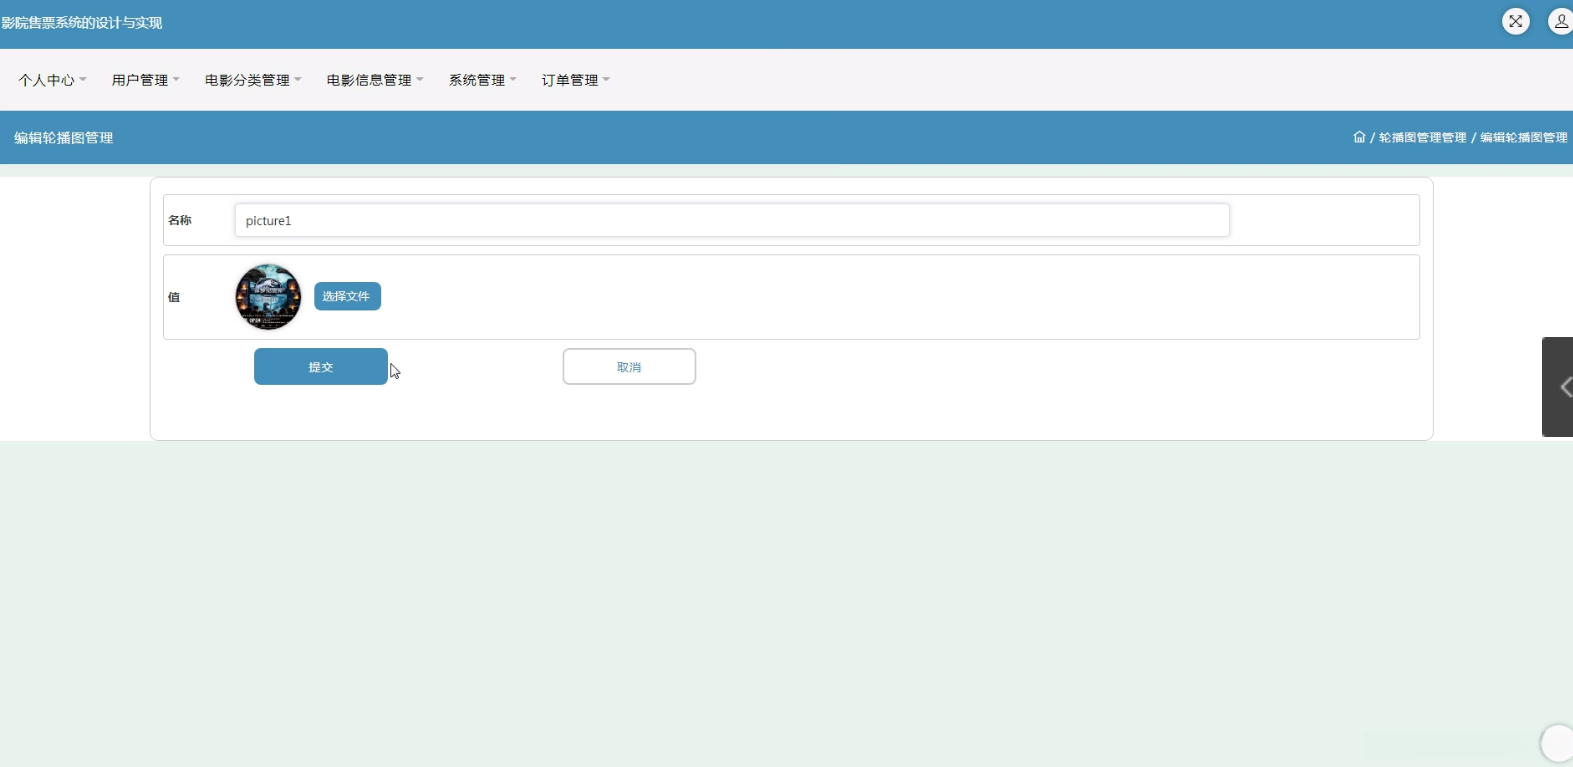The width and height of the screenshot is (1573, 767).
Task: Open the 系统管理 dropdown menu
Action: 483,80
